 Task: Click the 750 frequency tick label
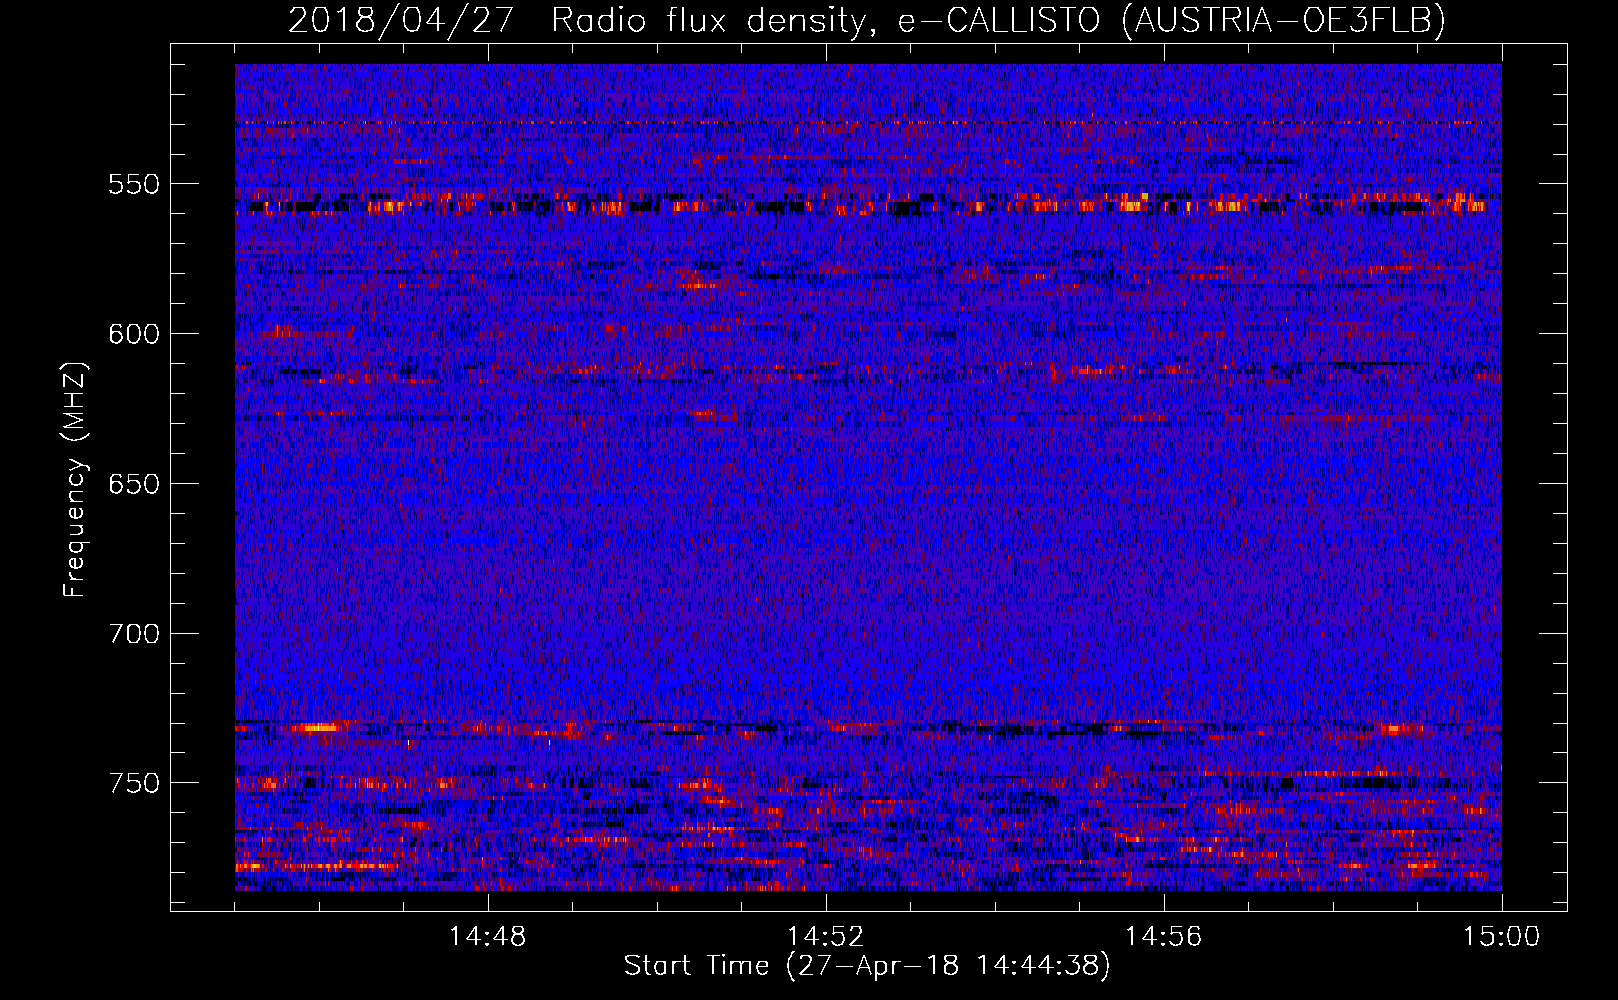(134, 783)
